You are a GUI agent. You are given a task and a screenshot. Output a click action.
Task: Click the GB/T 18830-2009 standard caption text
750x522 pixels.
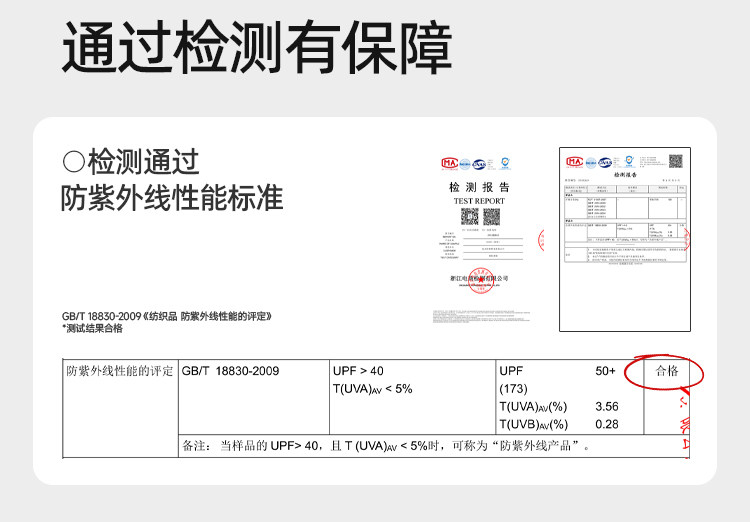pos(166,316)
